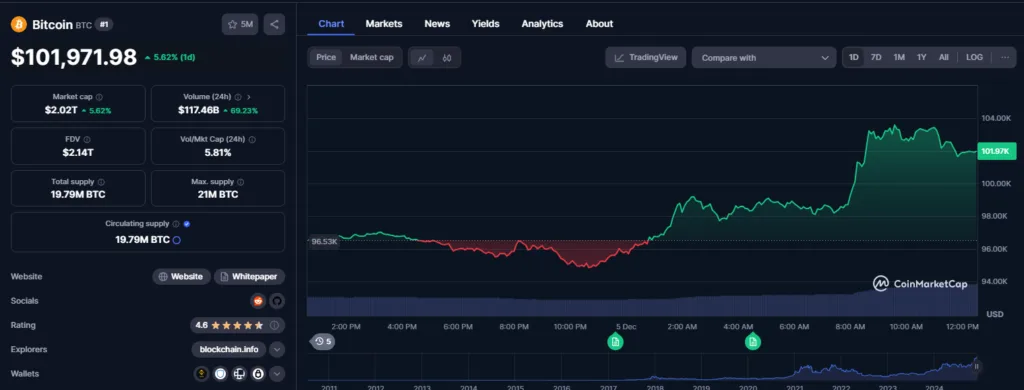Click the $117.46B volume value
1024x390 pixels.
pos(199,110)
